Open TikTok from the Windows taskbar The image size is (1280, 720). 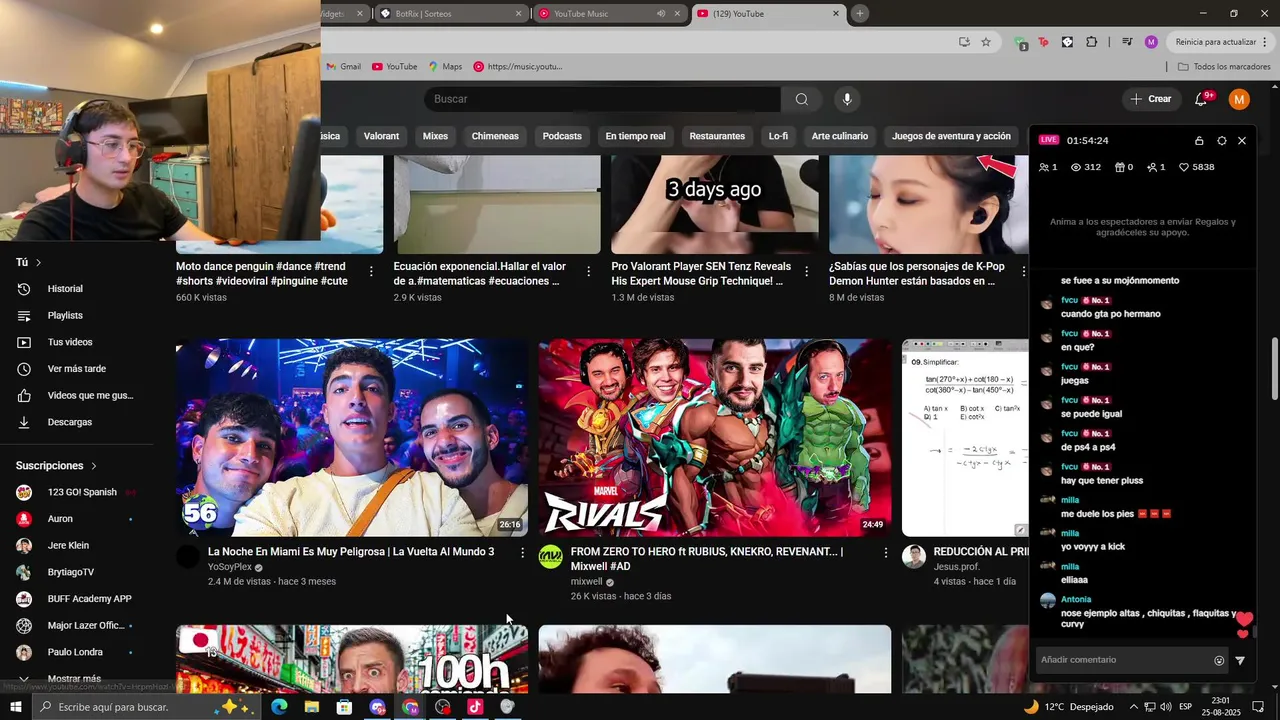coord(475,707)
